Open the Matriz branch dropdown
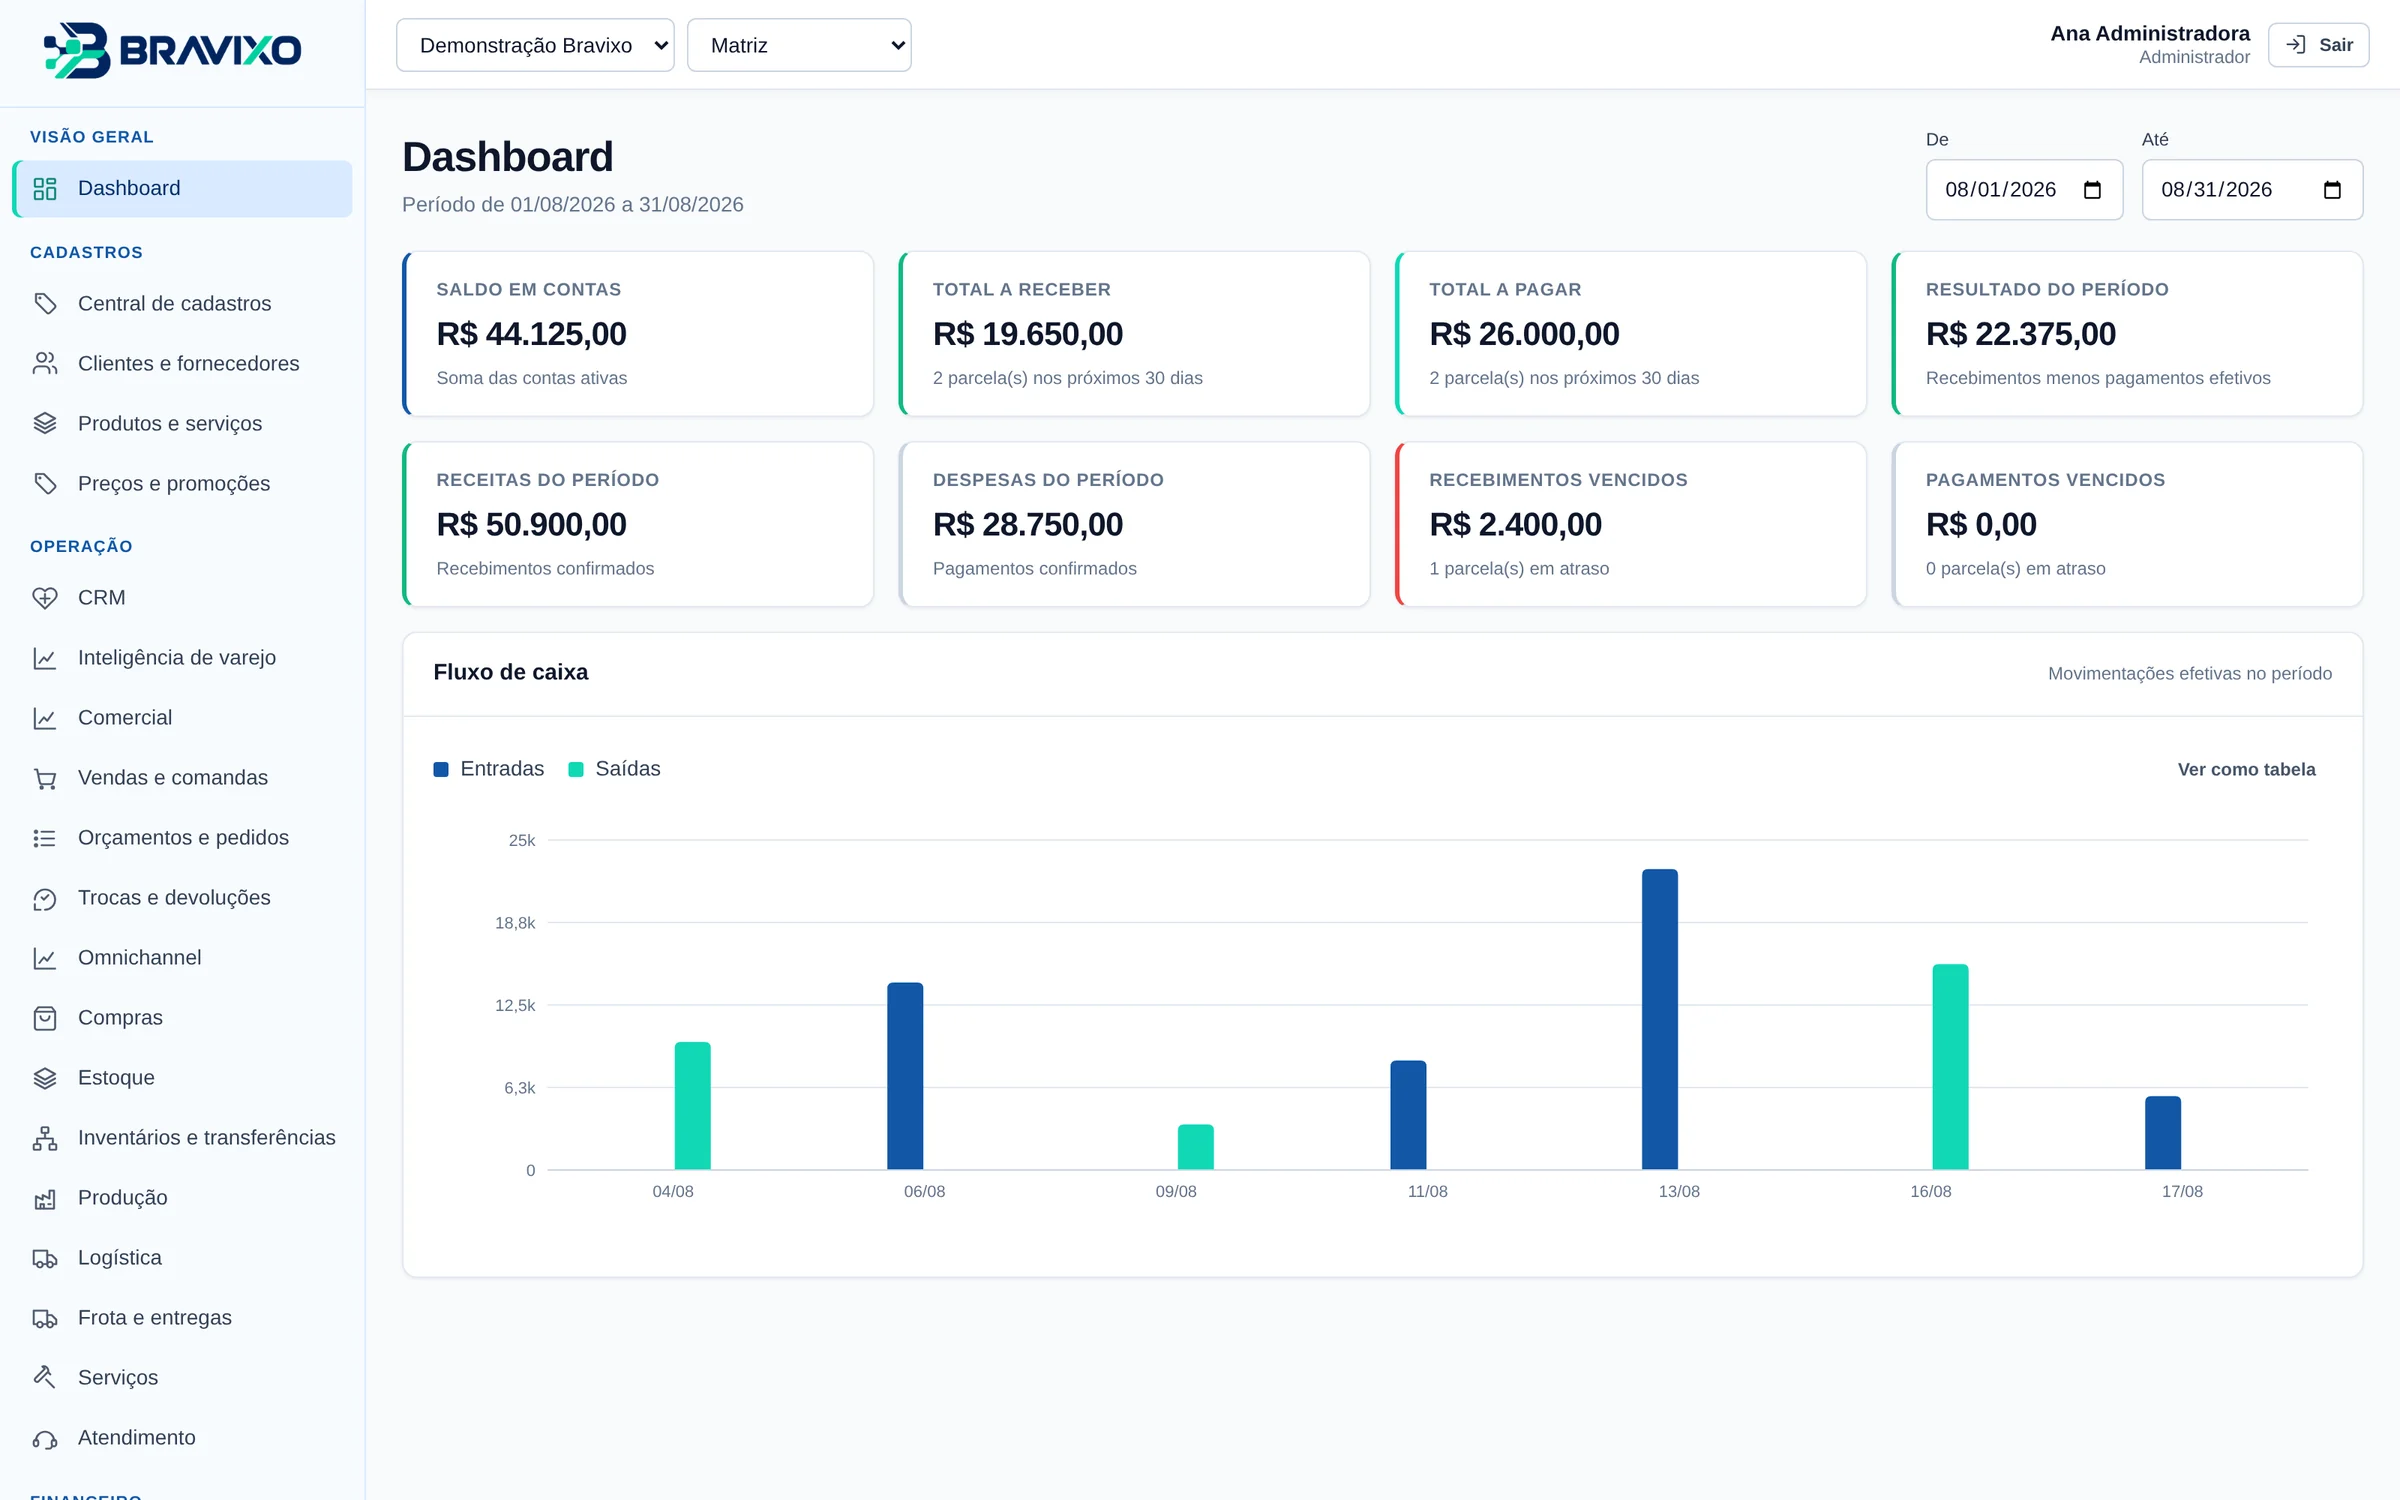2400x1500 pixels. (x=799, y=45)
